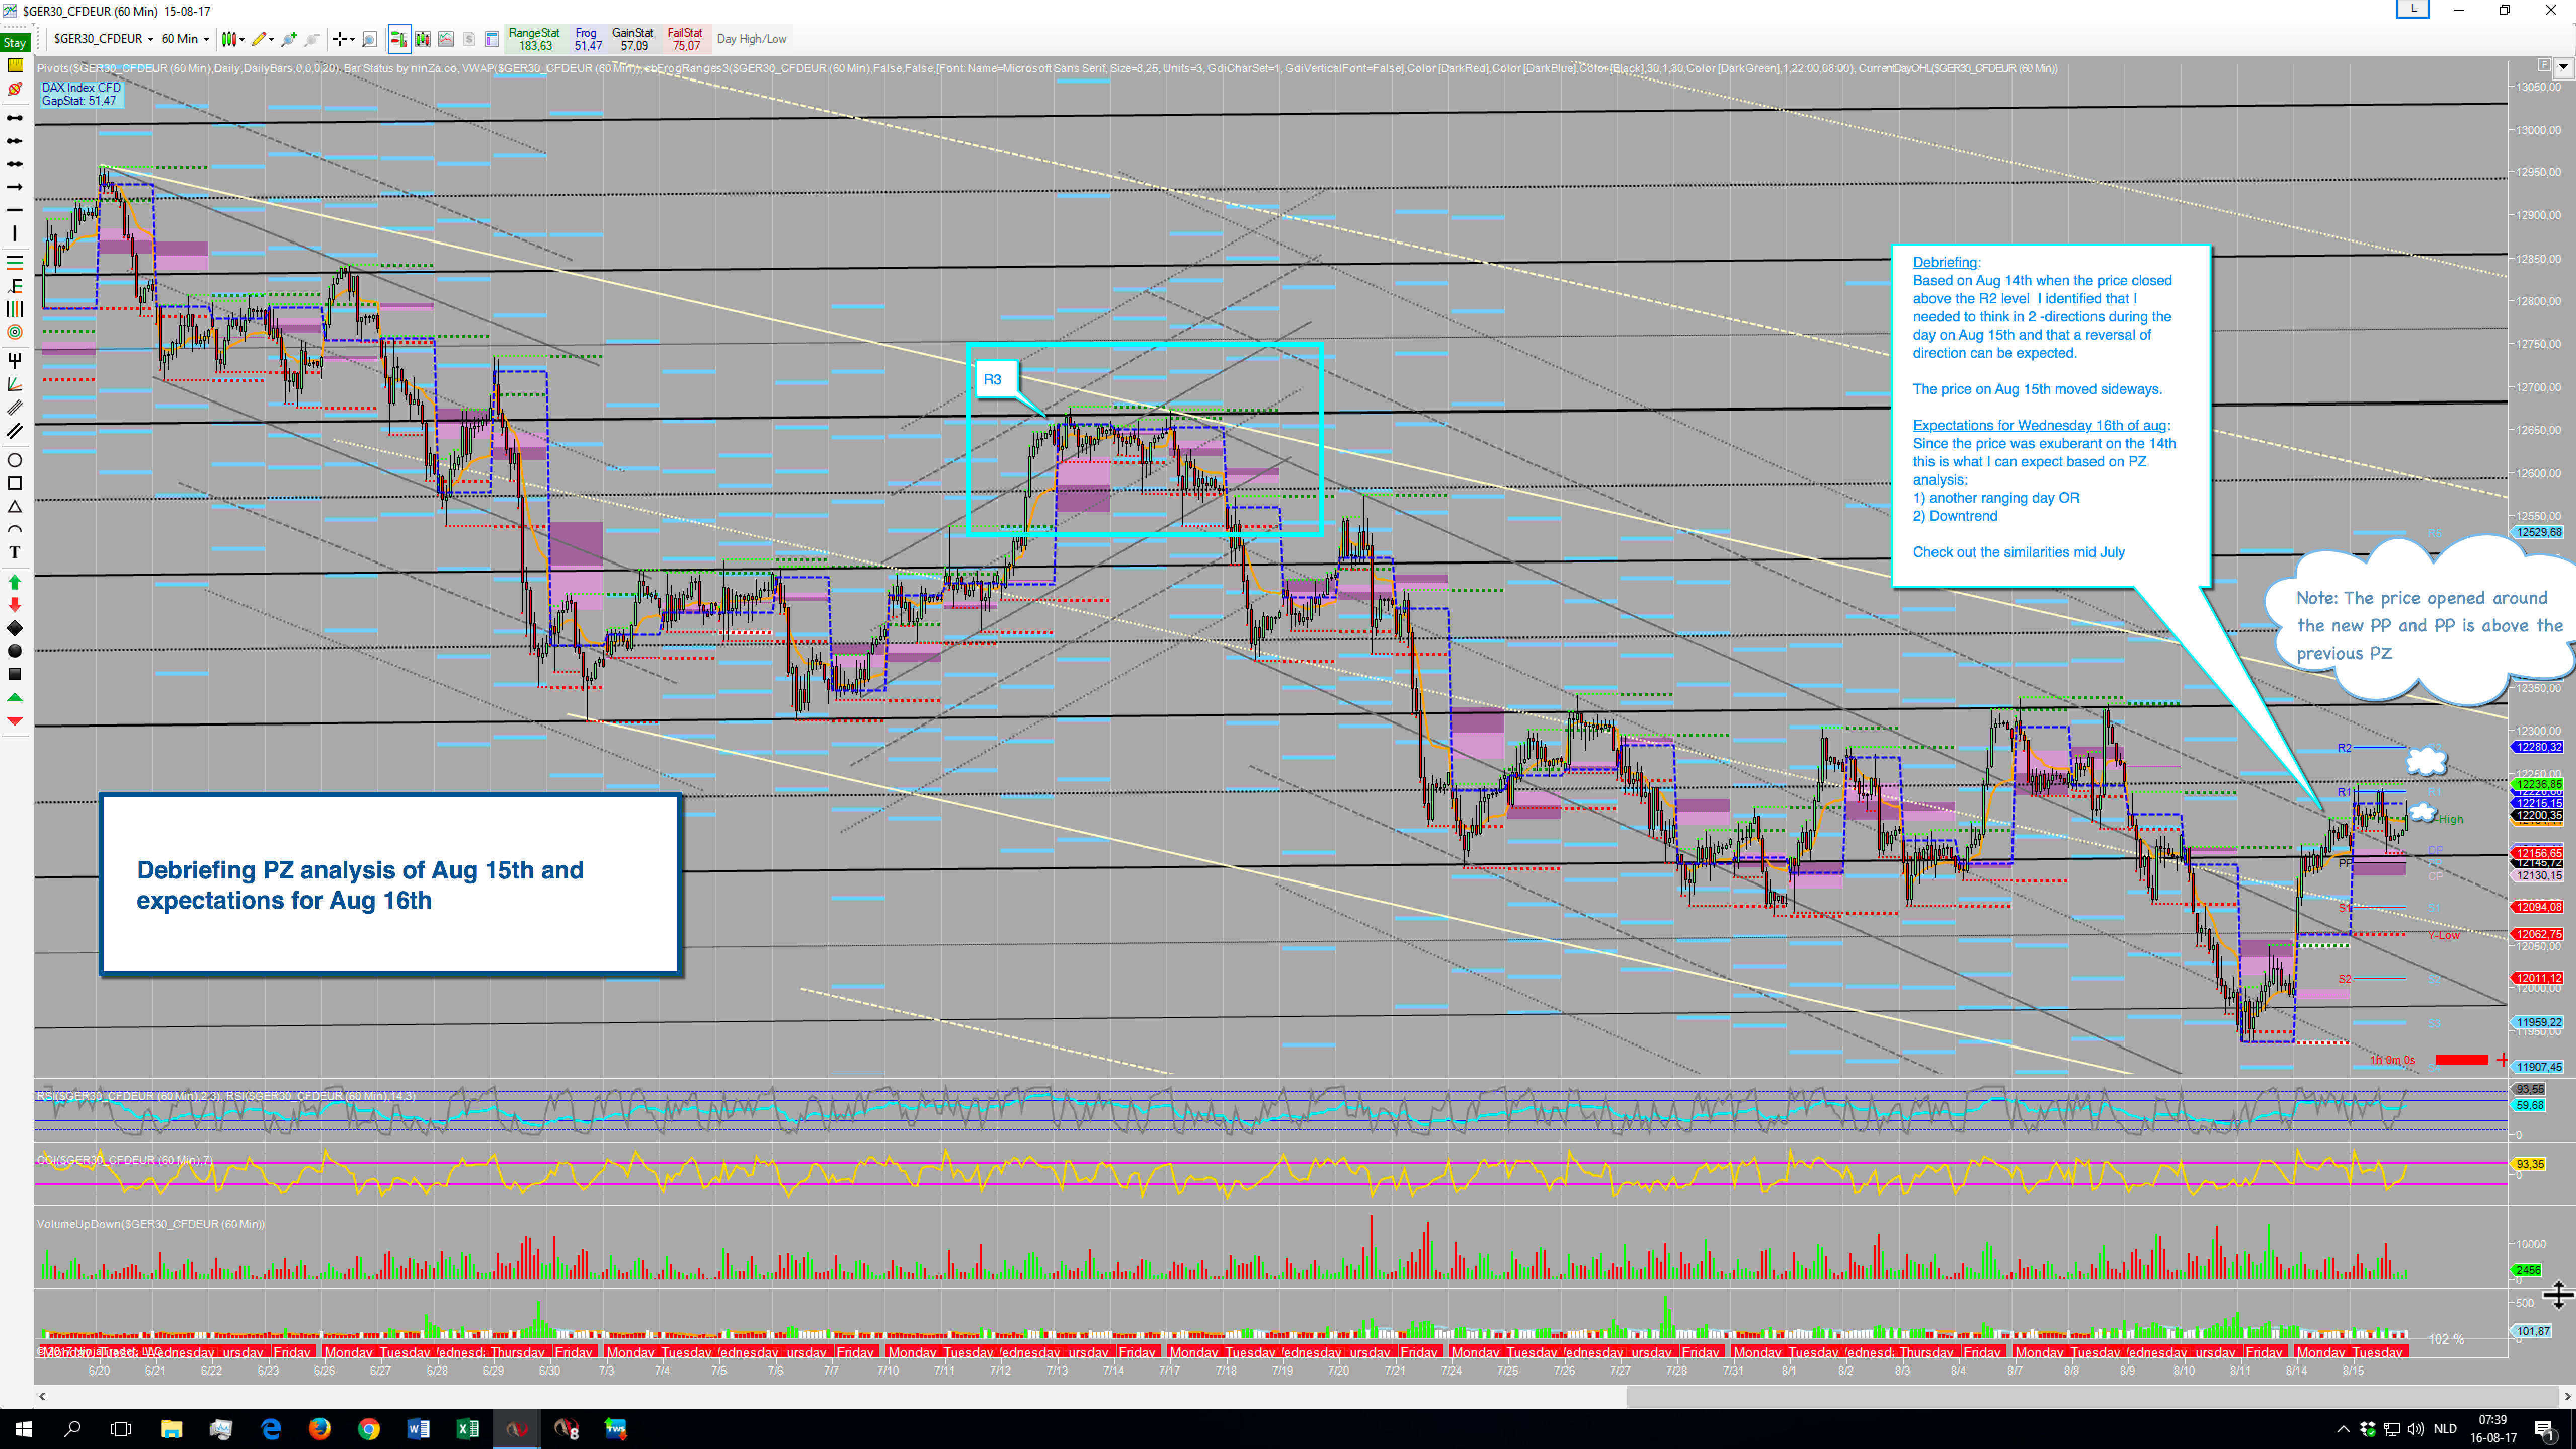
Task: Click the remove drawing objects eraser icon
Action: 15,89
